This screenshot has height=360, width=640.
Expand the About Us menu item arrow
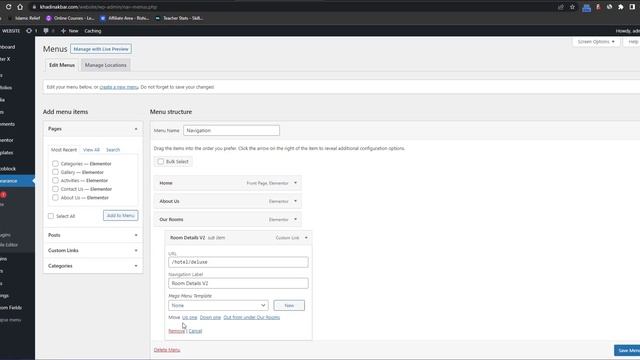[x=296, y=201]
